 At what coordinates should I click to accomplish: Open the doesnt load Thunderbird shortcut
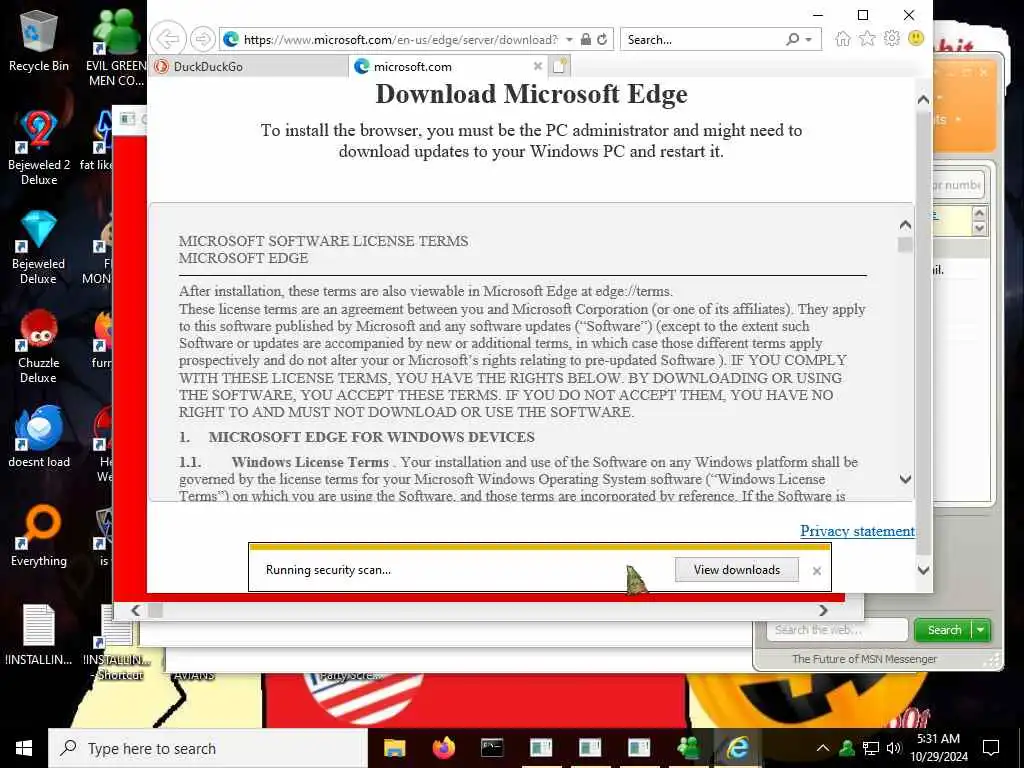[x=39, y=437]
